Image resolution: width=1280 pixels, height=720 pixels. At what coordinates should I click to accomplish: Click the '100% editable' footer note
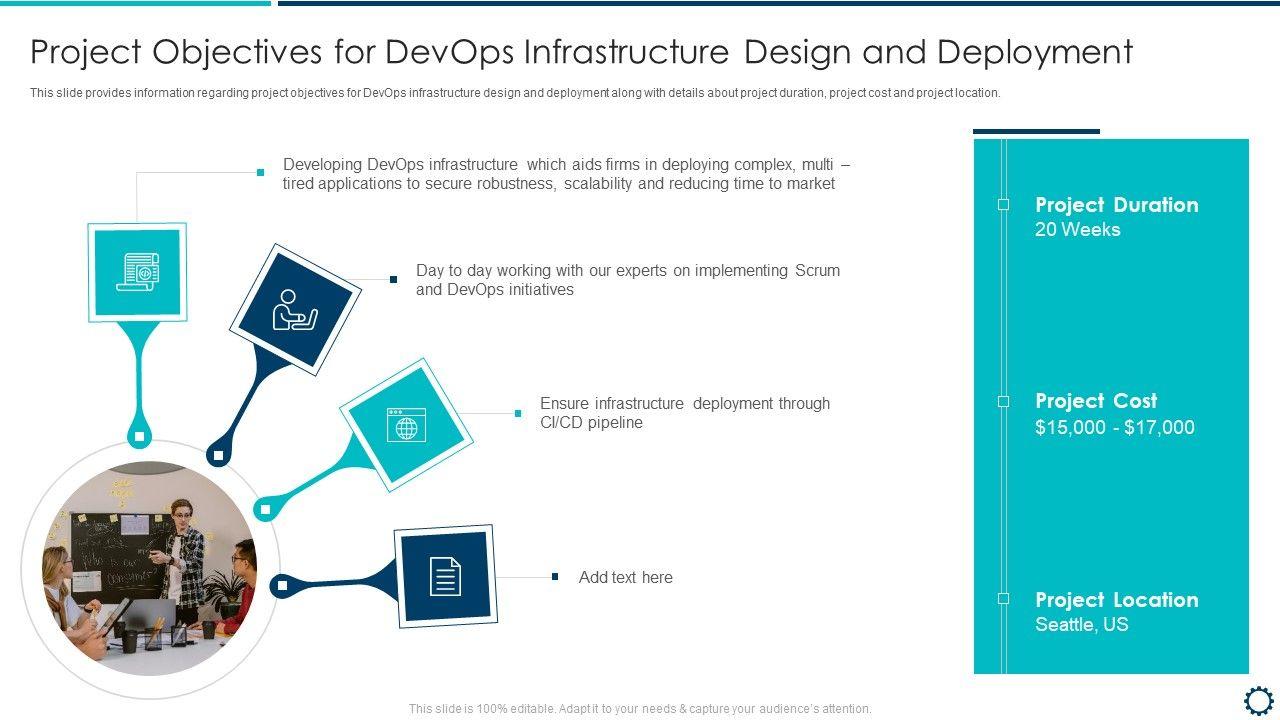coord(640,709)
